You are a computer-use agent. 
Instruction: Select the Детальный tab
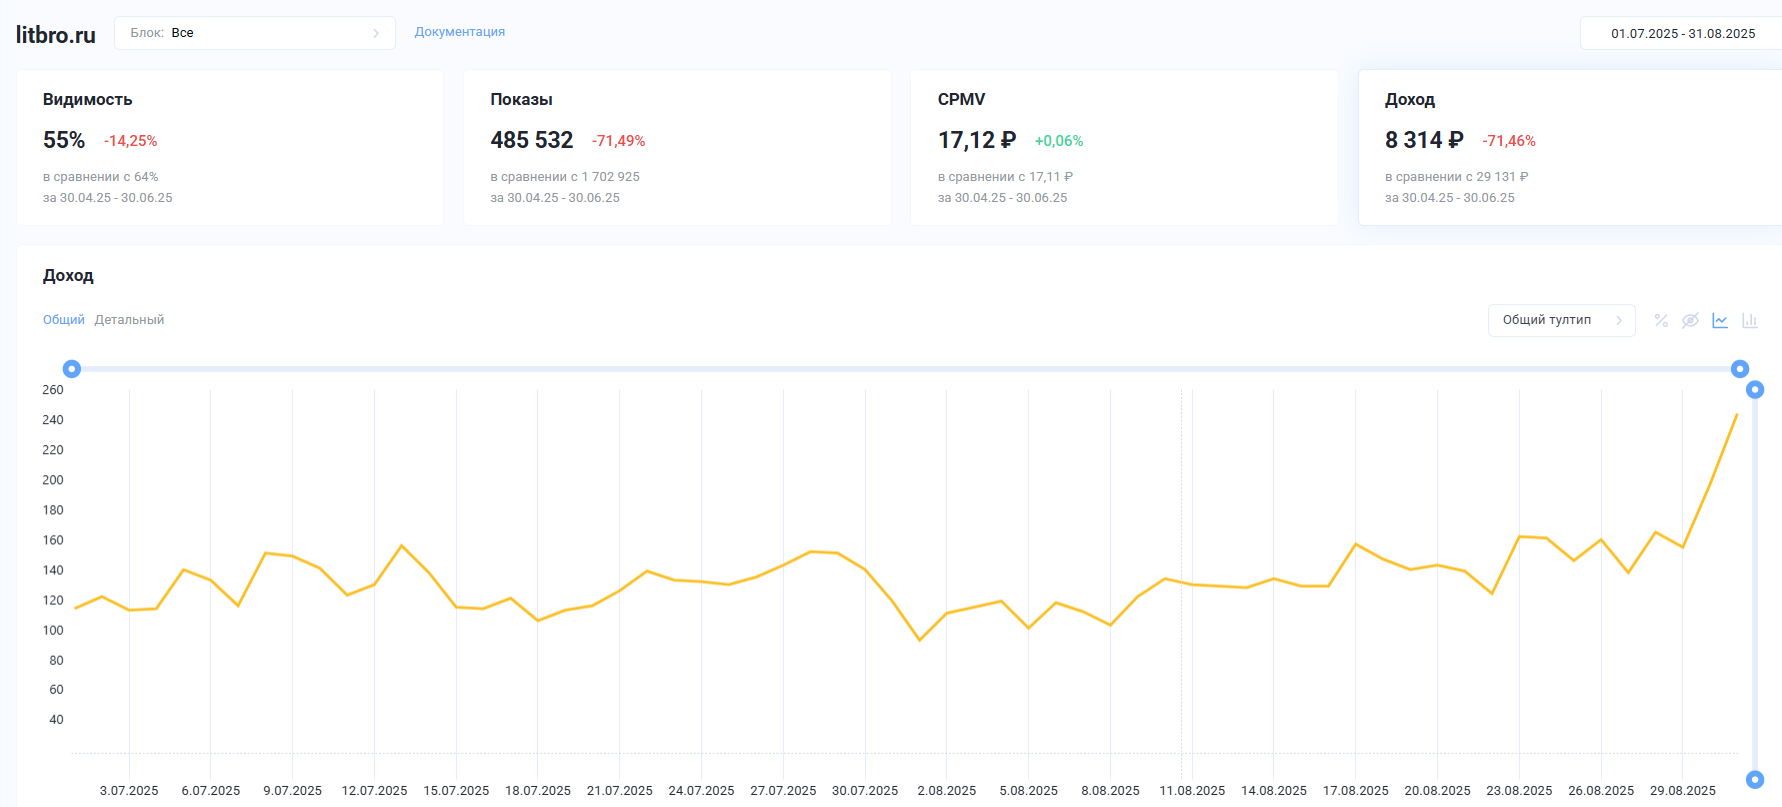click(x=129, y=320)
